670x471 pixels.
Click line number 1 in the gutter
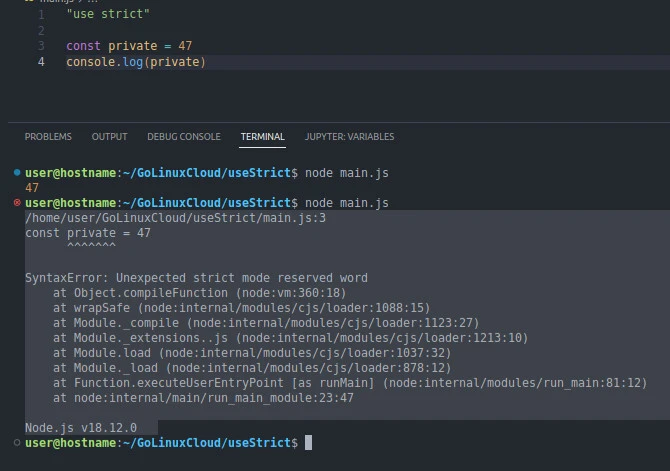pyautogui.click(x=41, y=15)
